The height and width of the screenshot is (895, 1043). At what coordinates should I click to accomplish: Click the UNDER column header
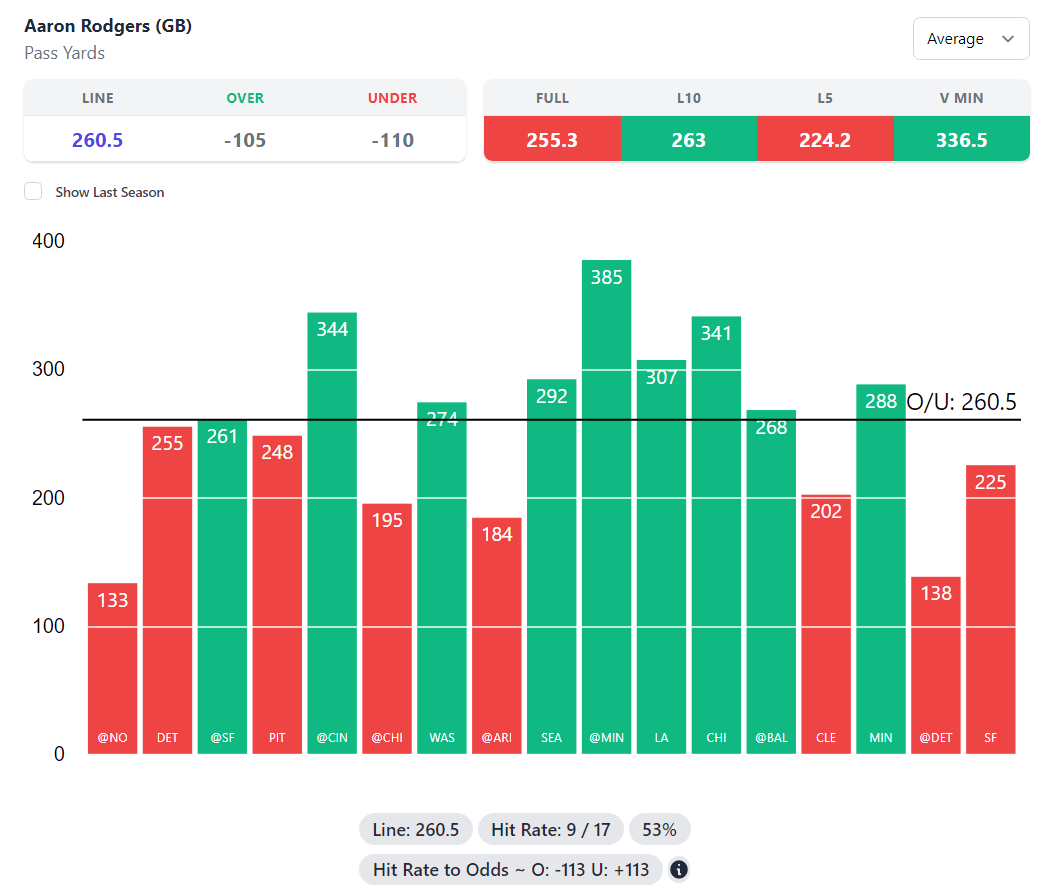click(x=392, y=98)
